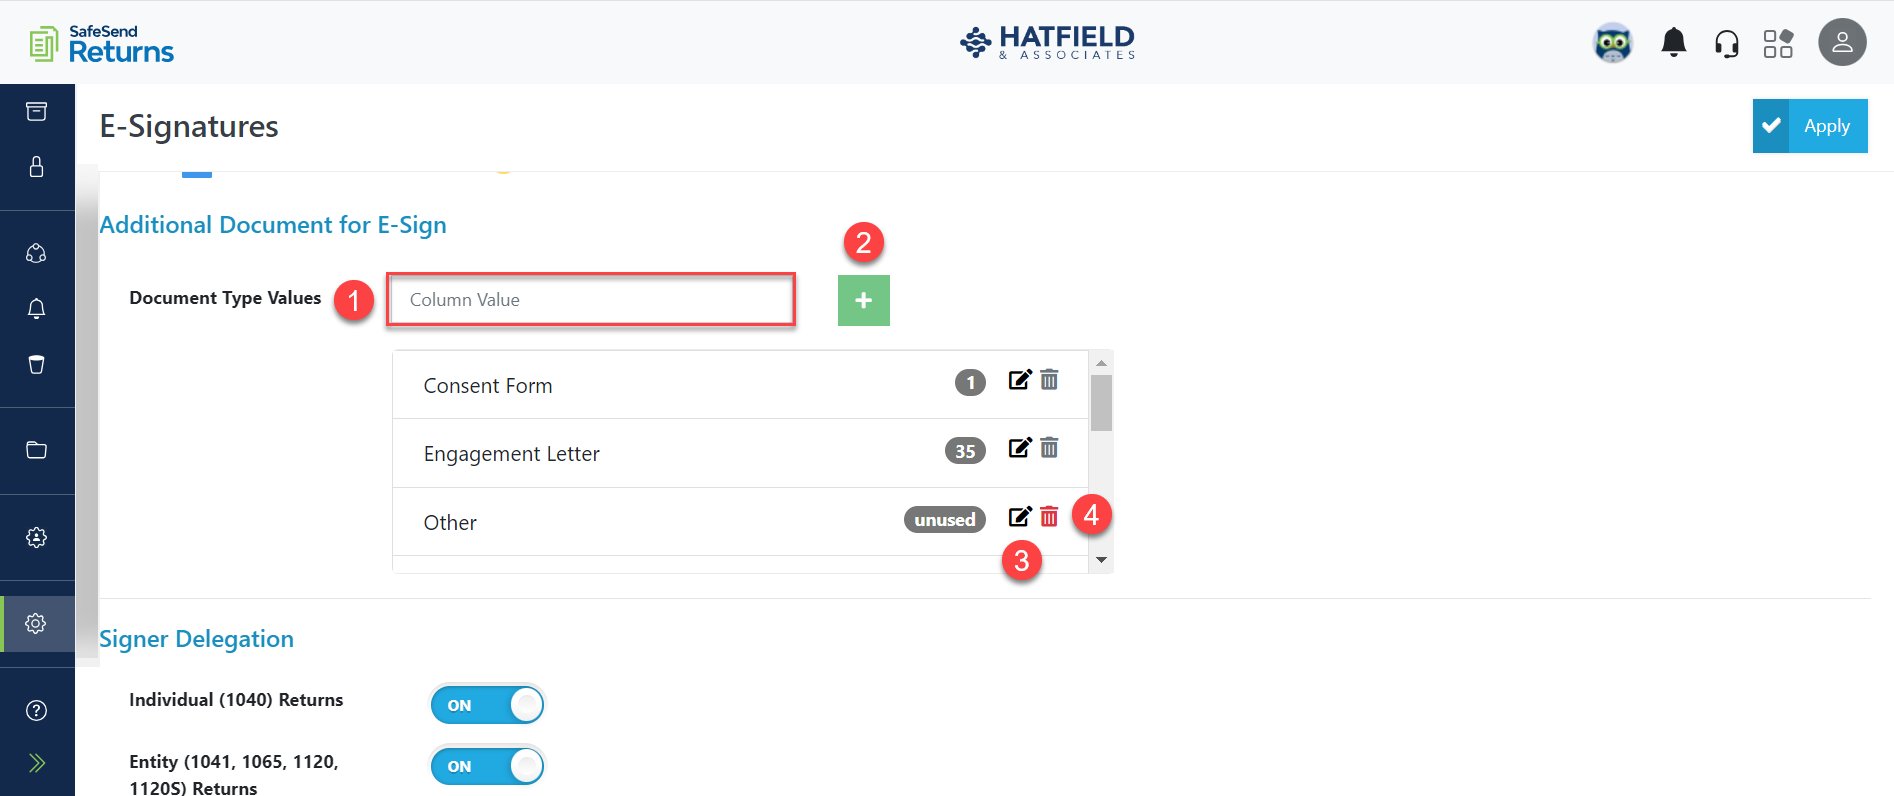Open the highlighted settings gear in sidebar

(x=37, y=623)
